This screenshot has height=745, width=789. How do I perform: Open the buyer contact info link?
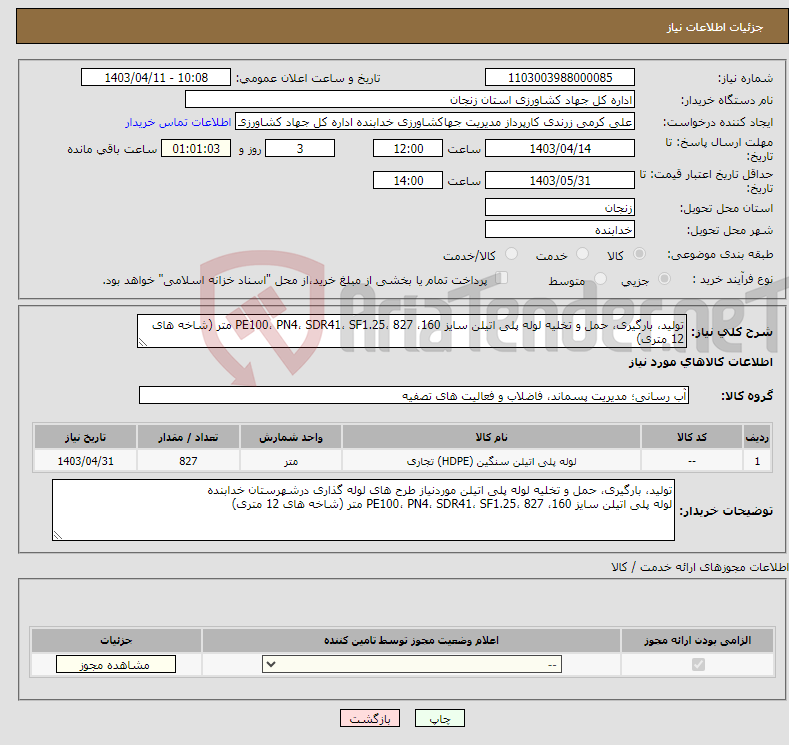click(178, 122)
